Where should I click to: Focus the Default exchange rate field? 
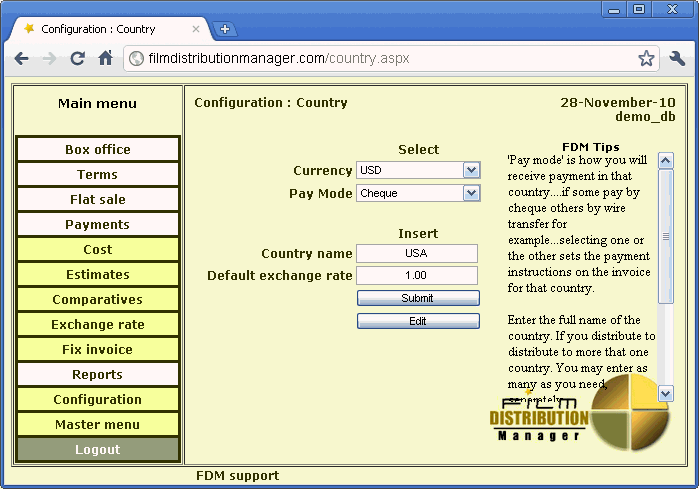point(417,275)
